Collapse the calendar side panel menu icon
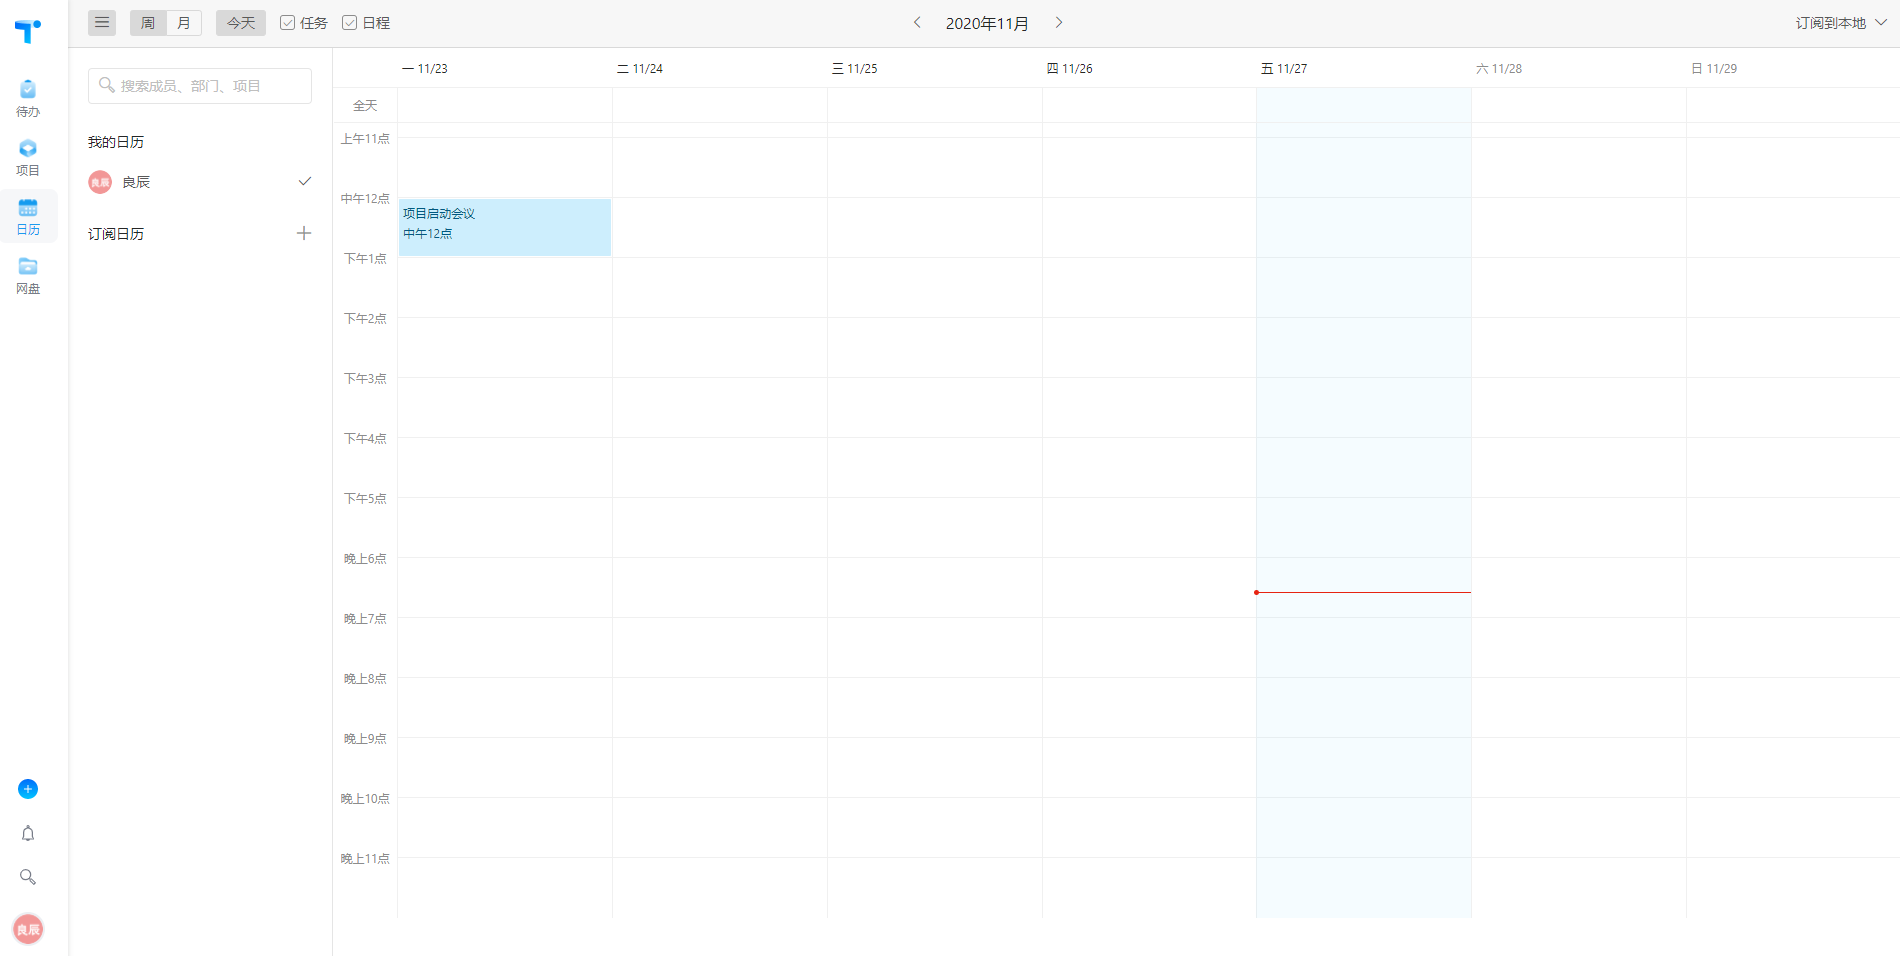The image size is (1900, 956). [102, 23]
